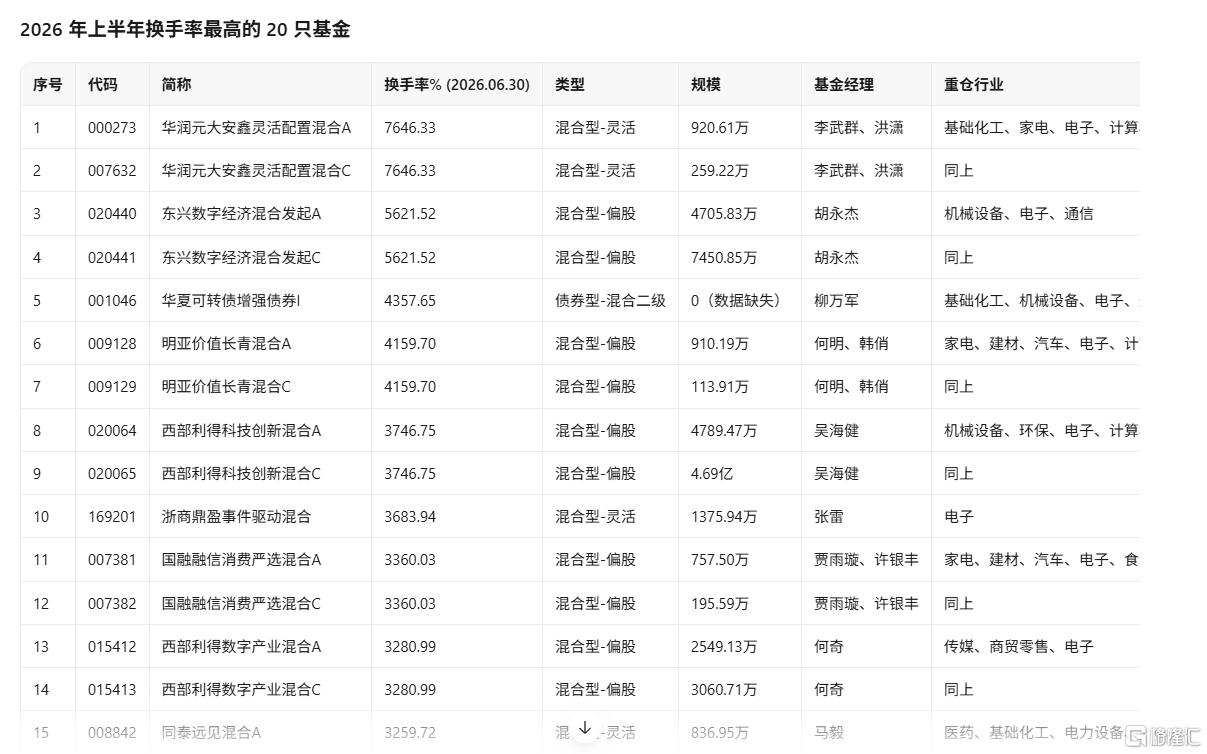This screenshot has width=1207, height=754.
Task: Click the size value 195.59万
Action: pos(720,604)
